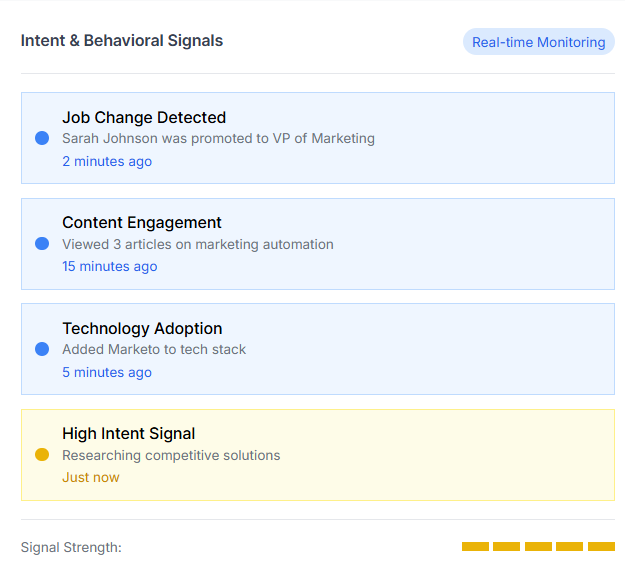Open the Content Engagement heading
The image size is (625, 572).
[x=142, y=223]
